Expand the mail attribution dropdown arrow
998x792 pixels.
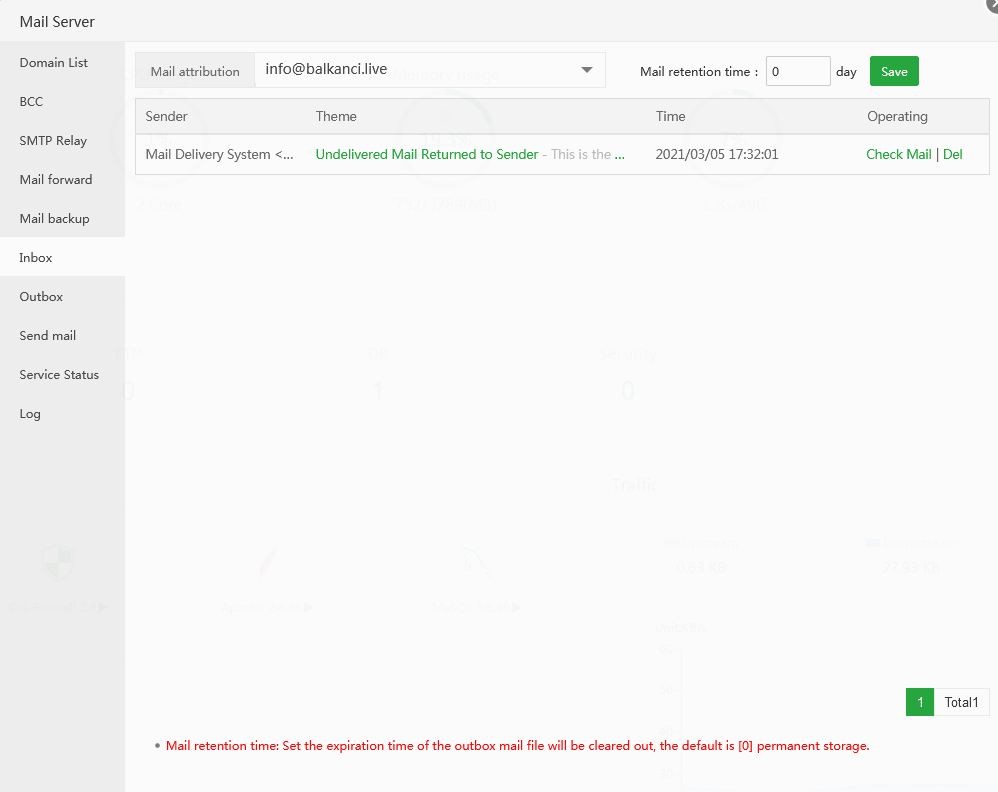pos(587,70)
